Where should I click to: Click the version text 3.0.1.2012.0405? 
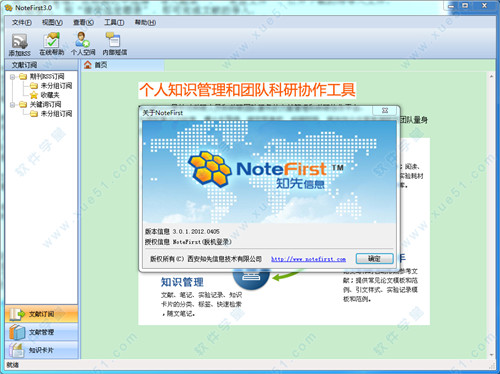(x=196, y=231)
